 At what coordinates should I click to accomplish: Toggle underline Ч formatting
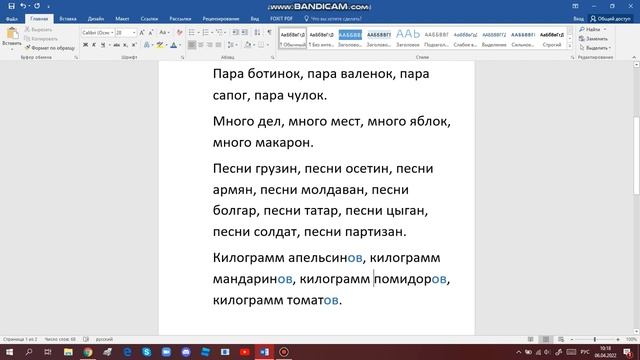(103, 45)
